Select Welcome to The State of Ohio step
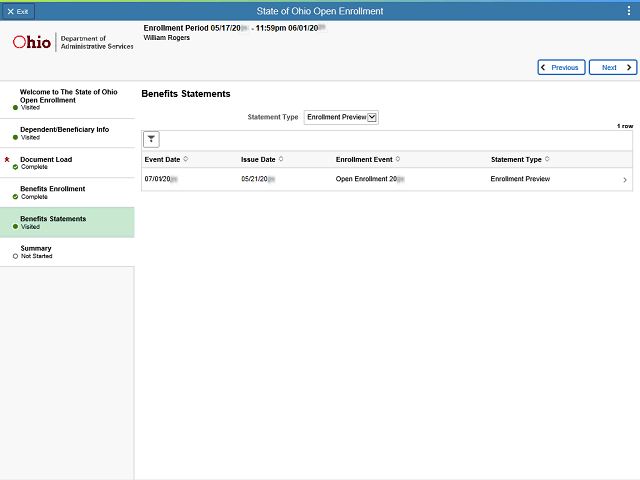640x480 pixels. coord(67,100)
